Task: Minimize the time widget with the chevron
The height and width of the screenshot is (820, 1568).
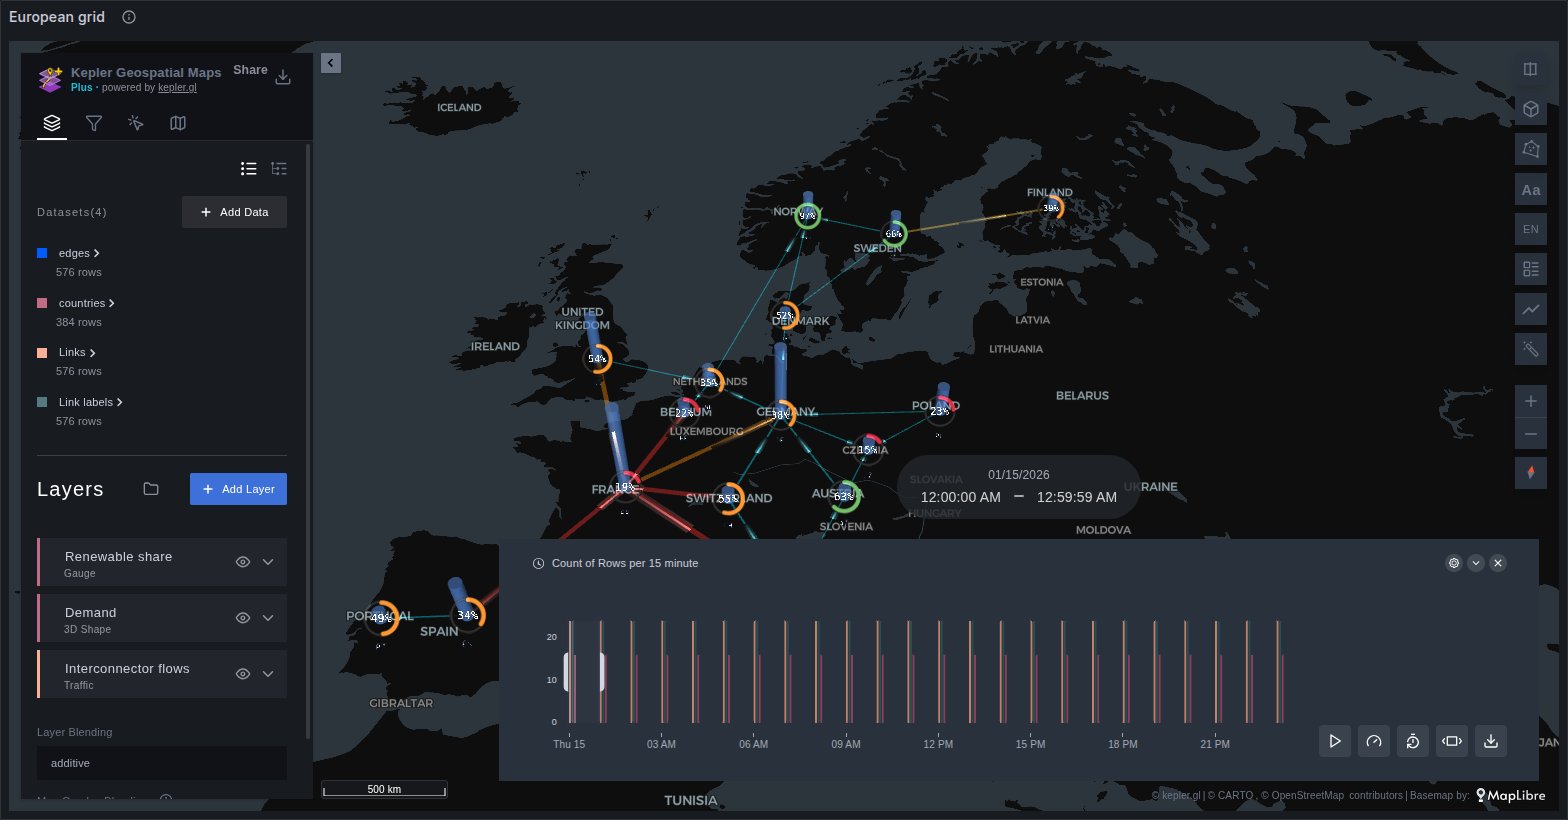Action: pyautogui.click(x=1476, y=563)
